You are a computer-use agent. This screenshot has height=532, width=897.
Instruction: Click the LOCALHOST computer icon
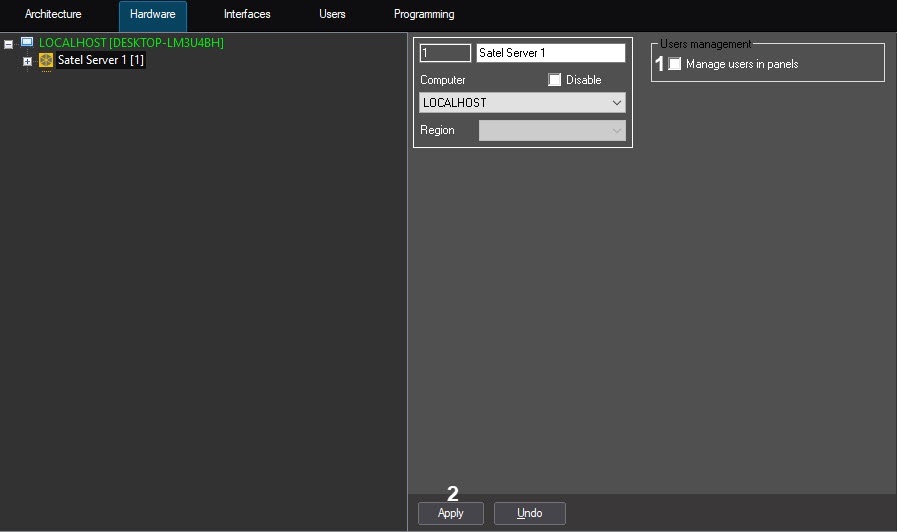click(x=27, y=42)
